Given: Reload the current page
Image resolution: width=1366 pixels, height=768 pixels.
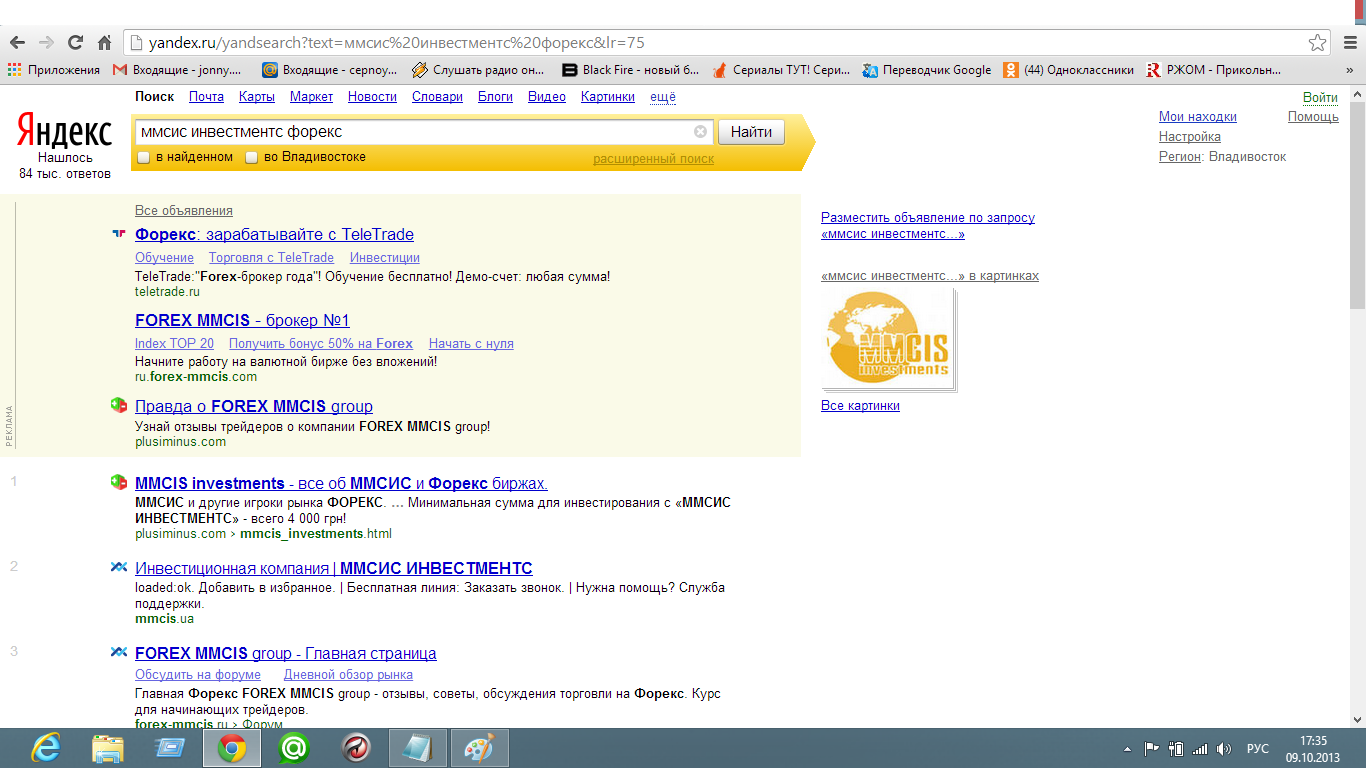Looking at the screenshot, I should (x=75, y=43).
